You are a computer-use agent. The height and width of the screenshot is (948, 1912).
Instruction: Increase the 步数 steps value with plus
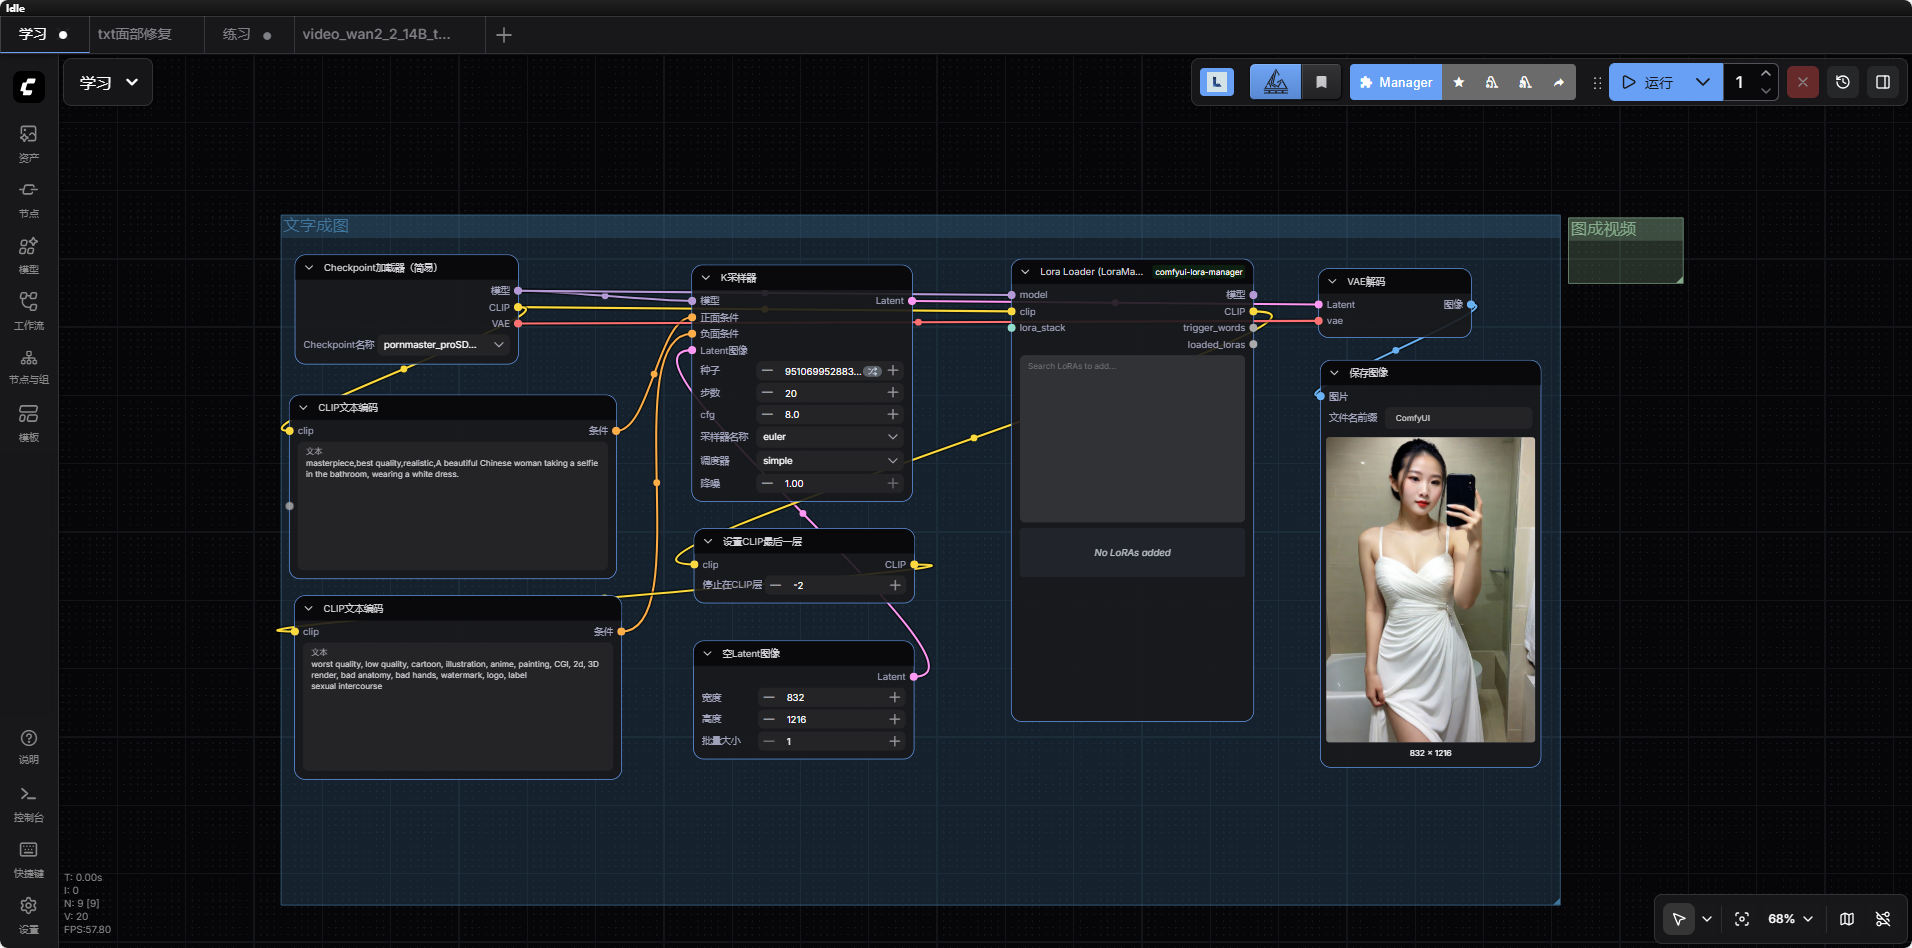(893, 393)
